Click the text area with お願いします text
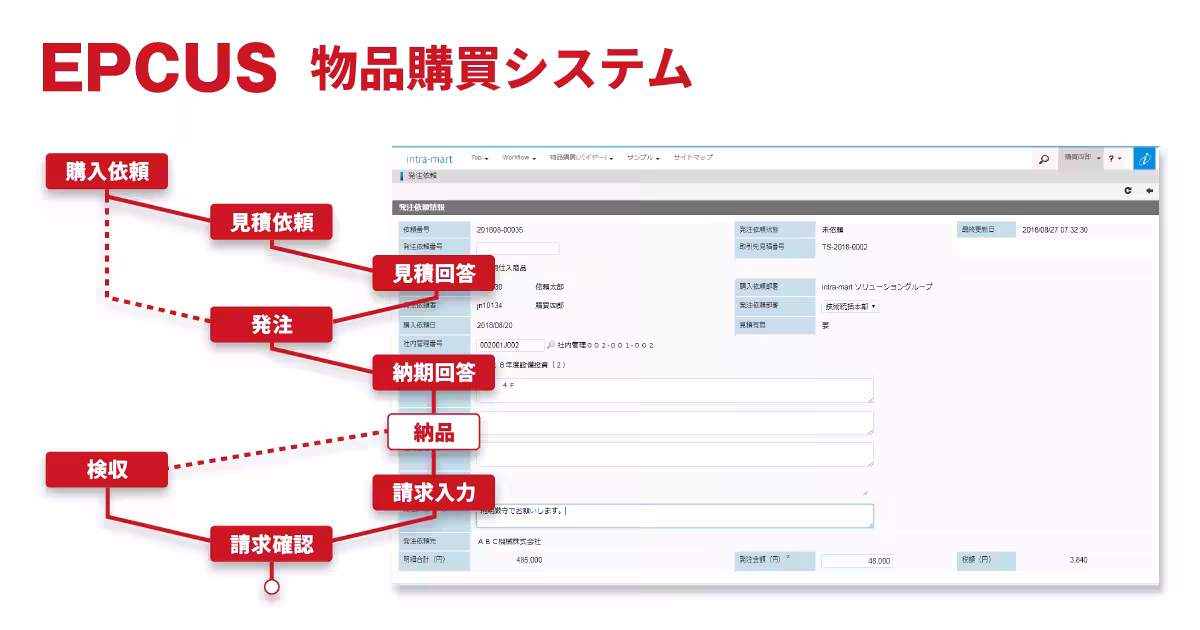 [675, 515]
